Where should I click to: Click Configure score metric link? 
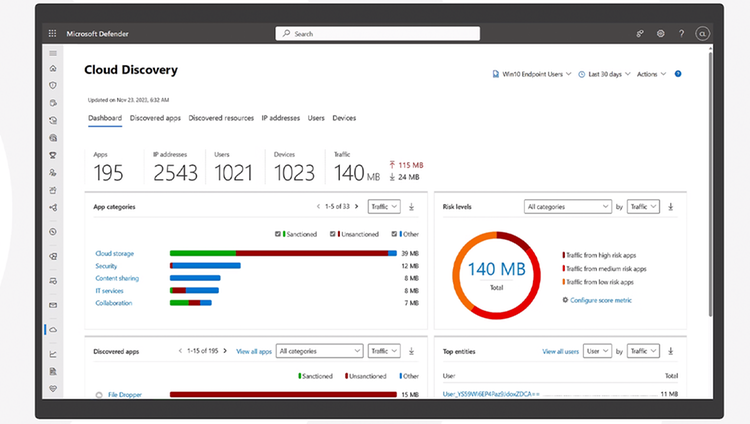click(x=601, y=300)
